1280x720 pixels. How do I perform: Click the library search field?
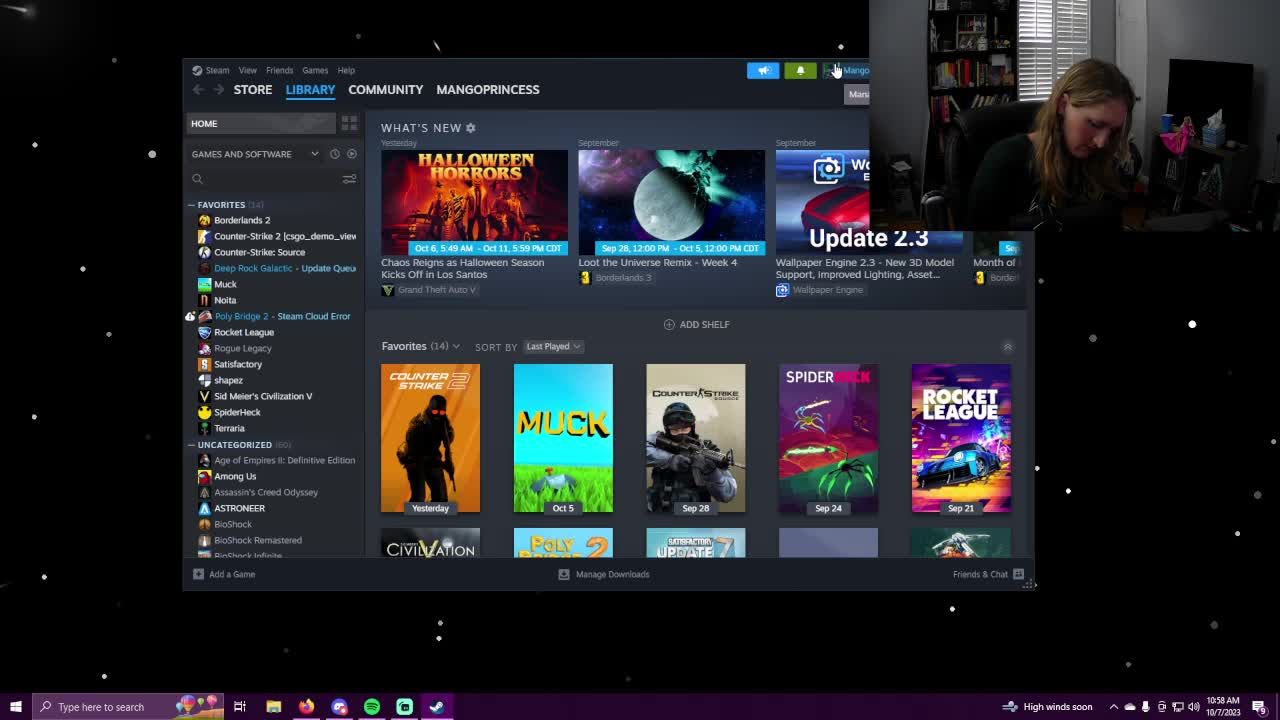point(262,179)
